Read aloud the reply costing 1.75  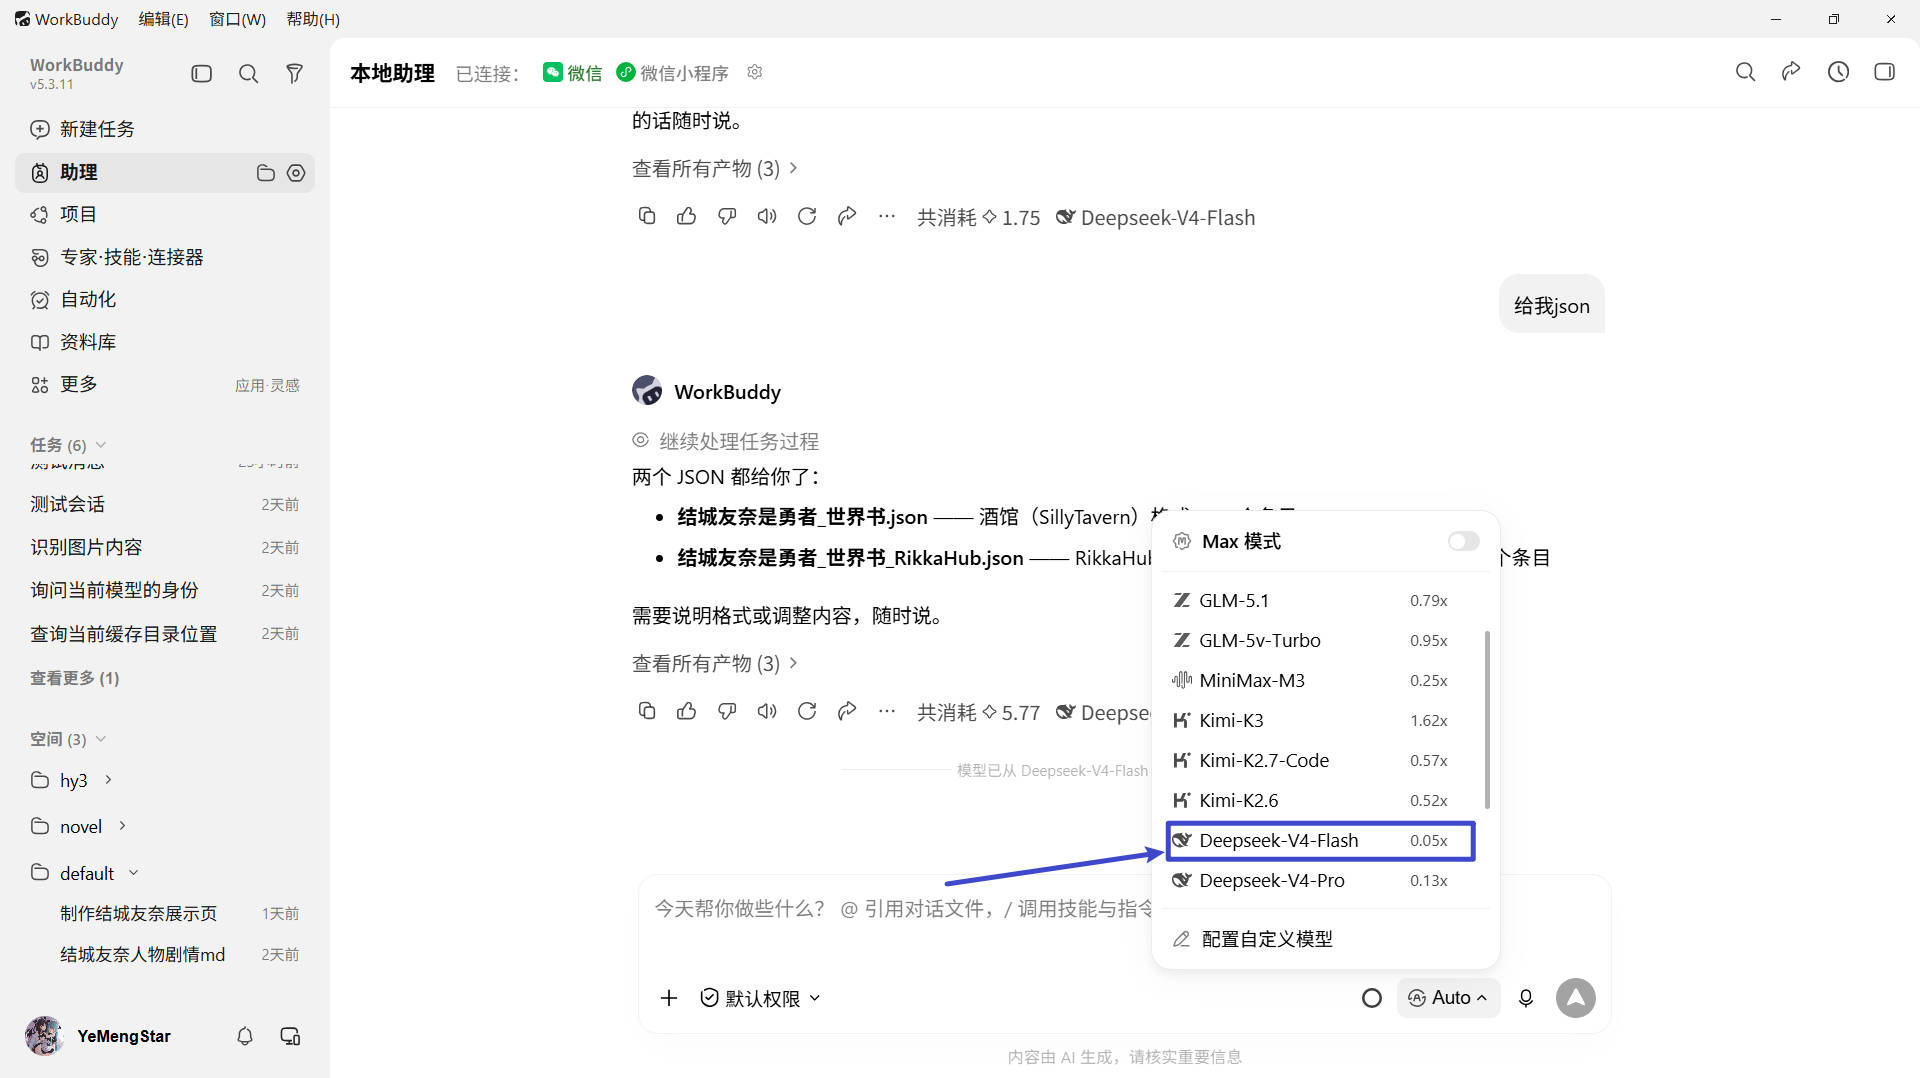(x=767, y=216)
